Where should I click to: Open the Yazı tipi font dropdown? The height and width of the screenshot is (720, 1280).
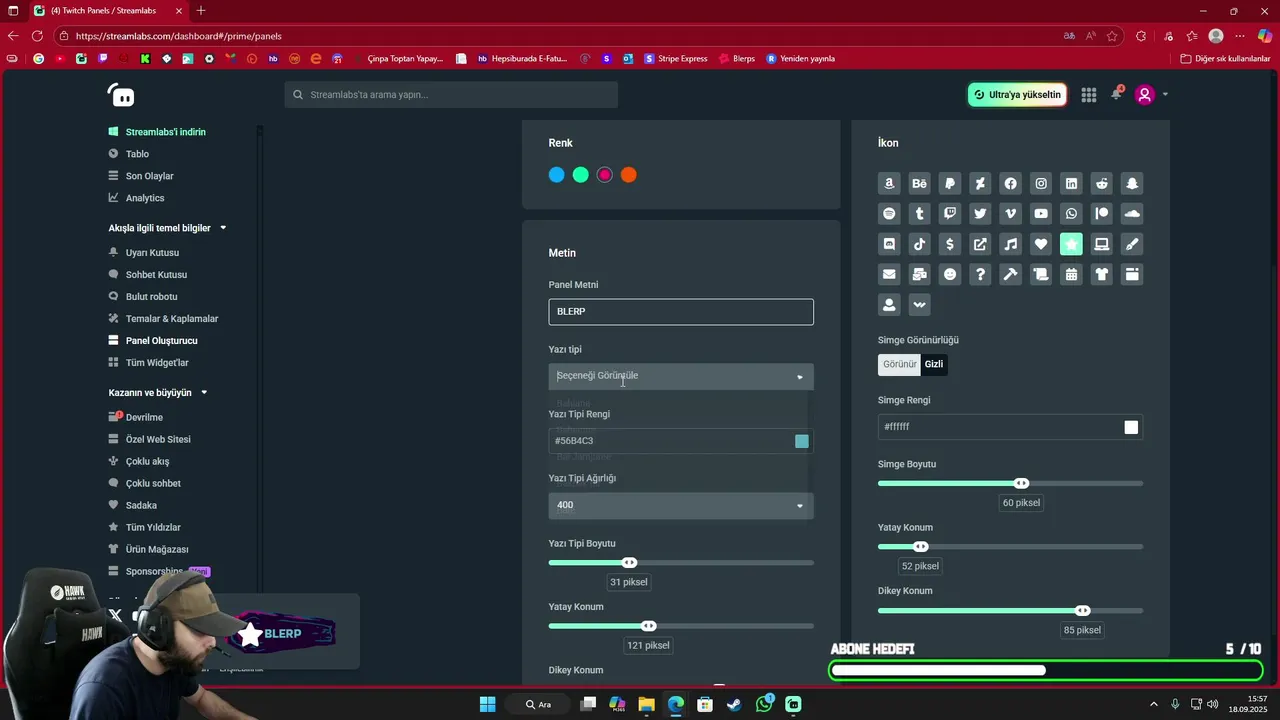681,376
